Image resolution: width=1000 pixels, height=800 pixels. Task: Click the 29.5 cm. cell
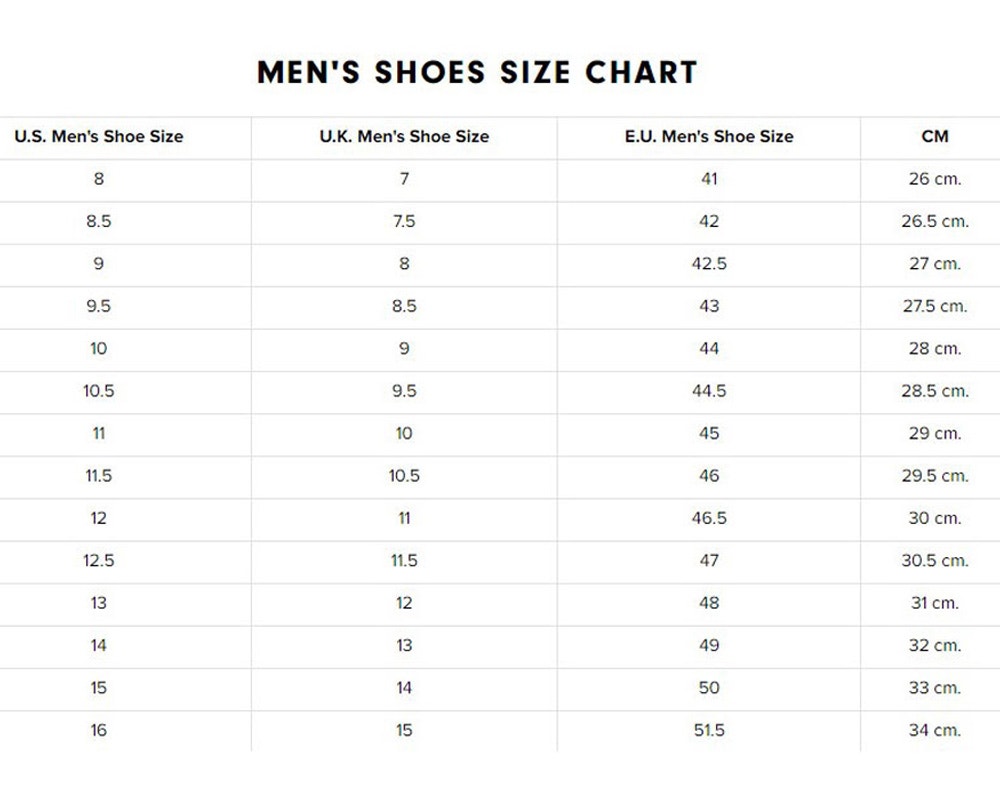(935, 476)
